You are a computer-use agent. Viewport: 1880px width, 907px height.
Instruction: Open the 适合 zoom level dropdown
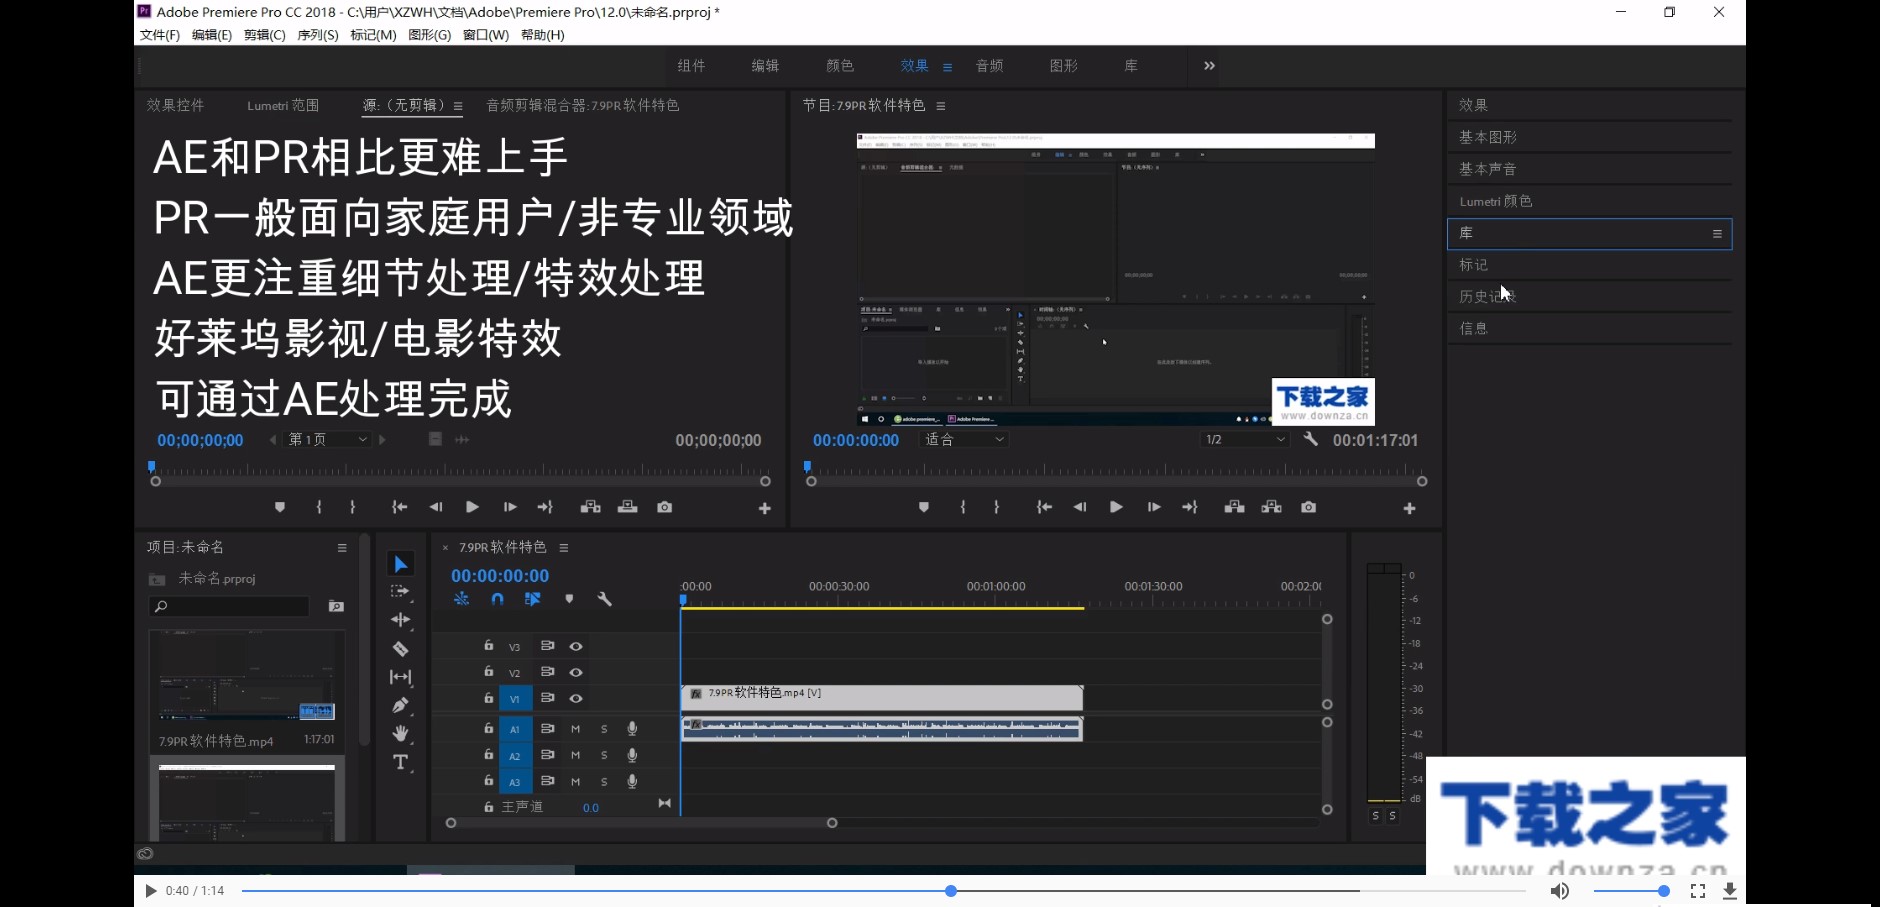[963, 439]
